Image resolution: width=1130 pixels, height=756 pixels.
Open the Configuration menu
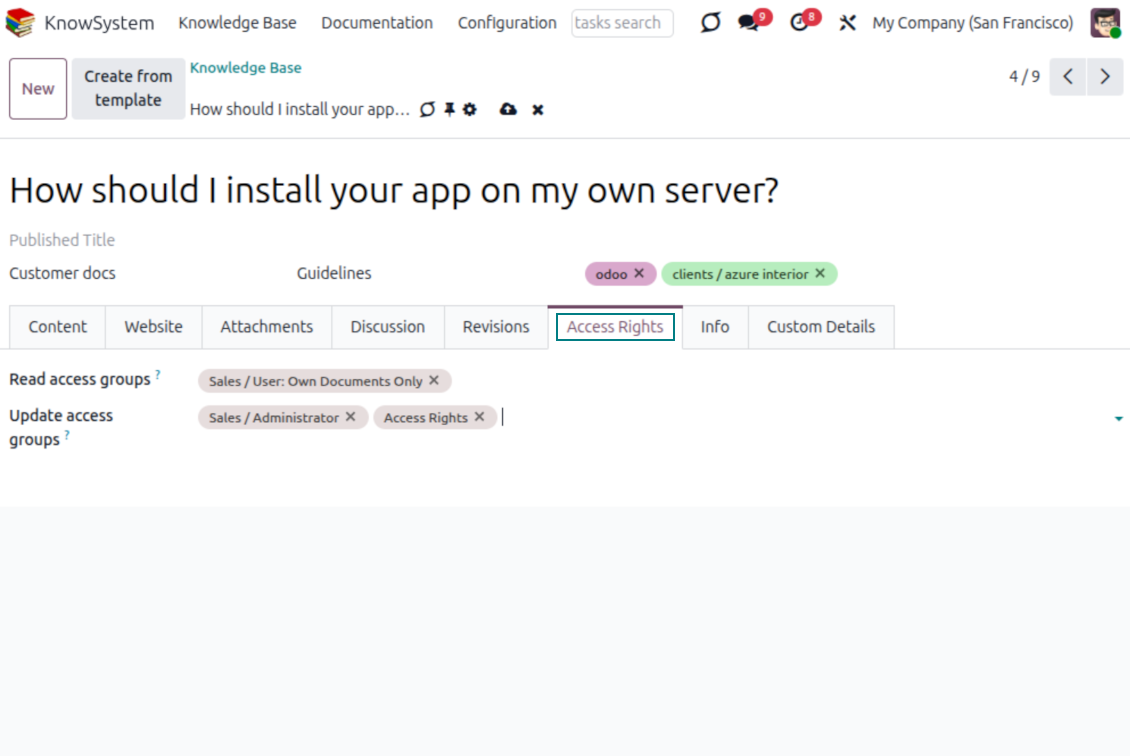click(x=507, y=23)
